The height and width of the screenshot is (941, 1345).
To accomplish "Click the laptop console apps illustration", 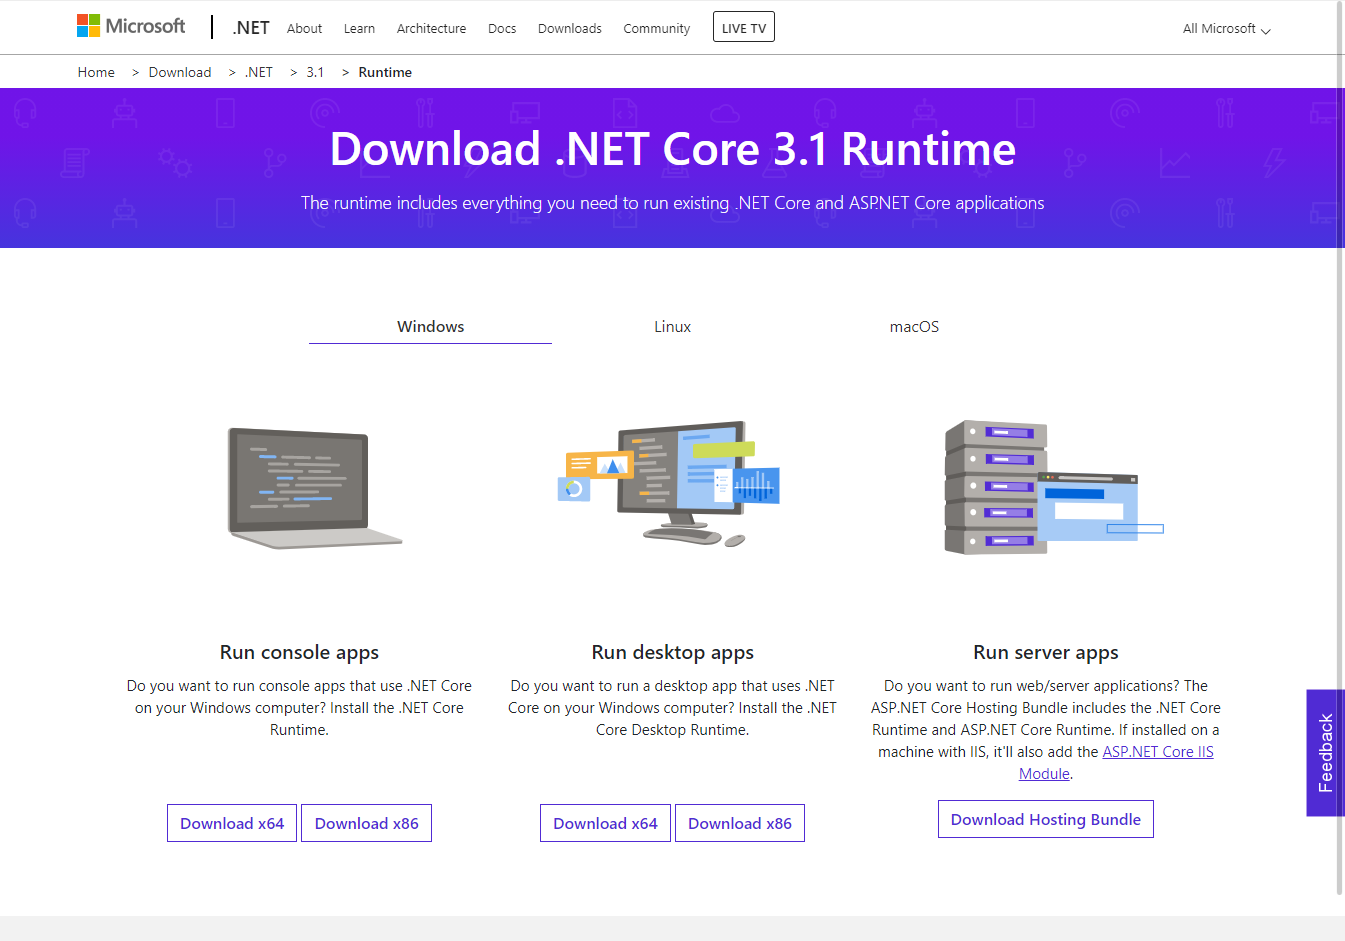I will click(314, 488).
